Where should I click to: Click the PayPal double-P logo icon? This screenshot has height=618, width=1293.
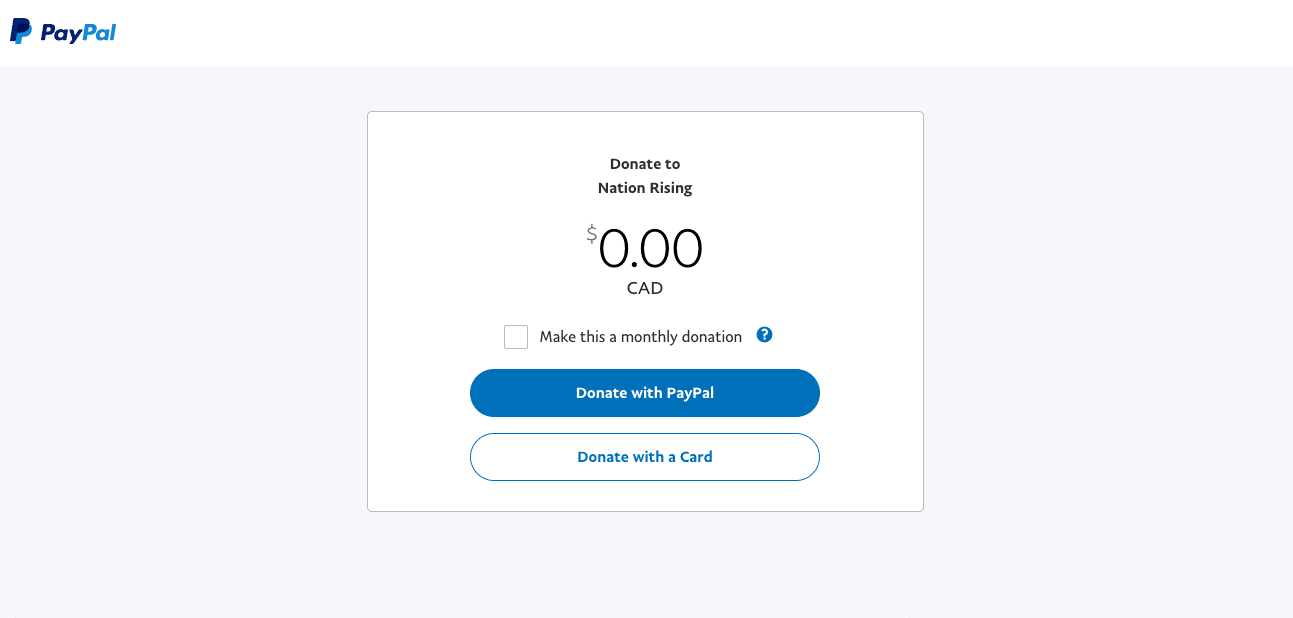pos(21,32)
